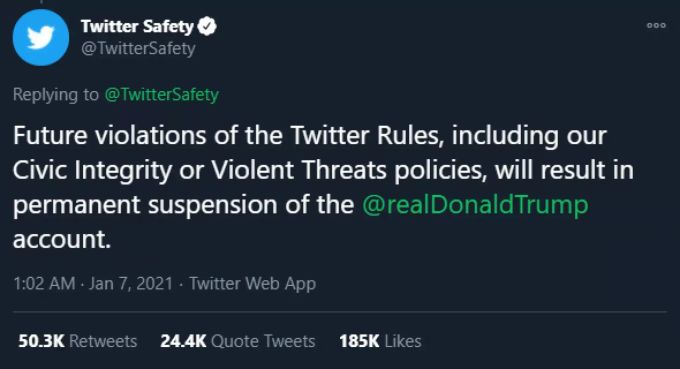Image resolution: width=680 pixels, height=369 pixels.
Task: Click the phrase 'Violent Threats' in the tweet
Action: tap(299, 170)
